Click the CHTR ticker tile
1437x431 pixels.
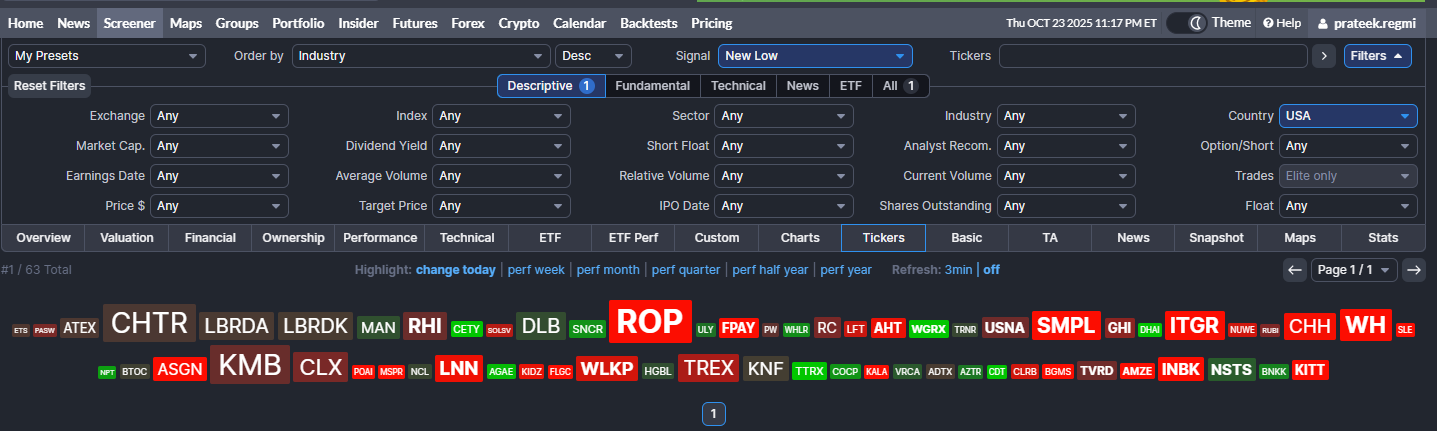tap(150, 324)
